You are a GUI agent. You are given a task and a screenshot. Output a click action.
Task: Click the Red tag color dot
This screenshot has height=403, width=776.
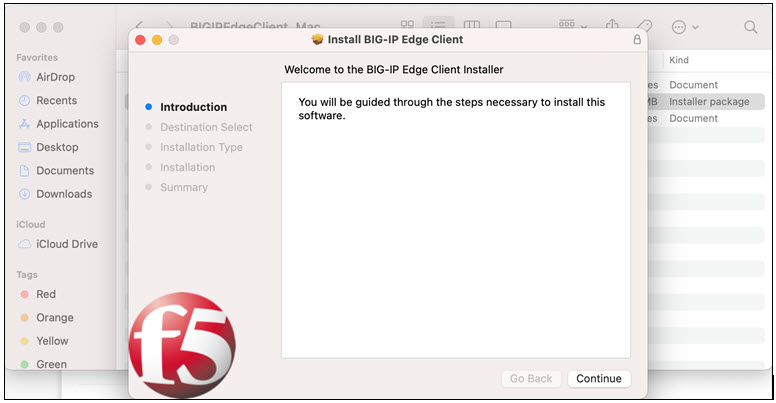[25, 295]
